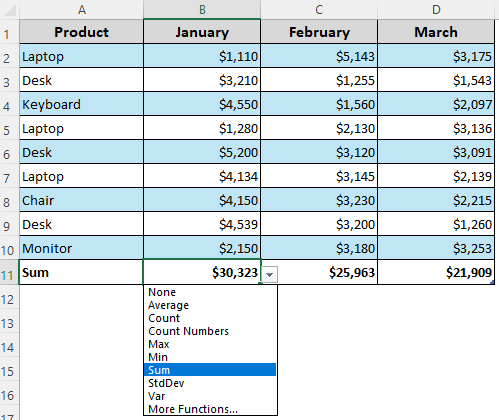The image size is (499, 420).
Task: Select the $5,200 cell
Action: (x=202, y=152)
